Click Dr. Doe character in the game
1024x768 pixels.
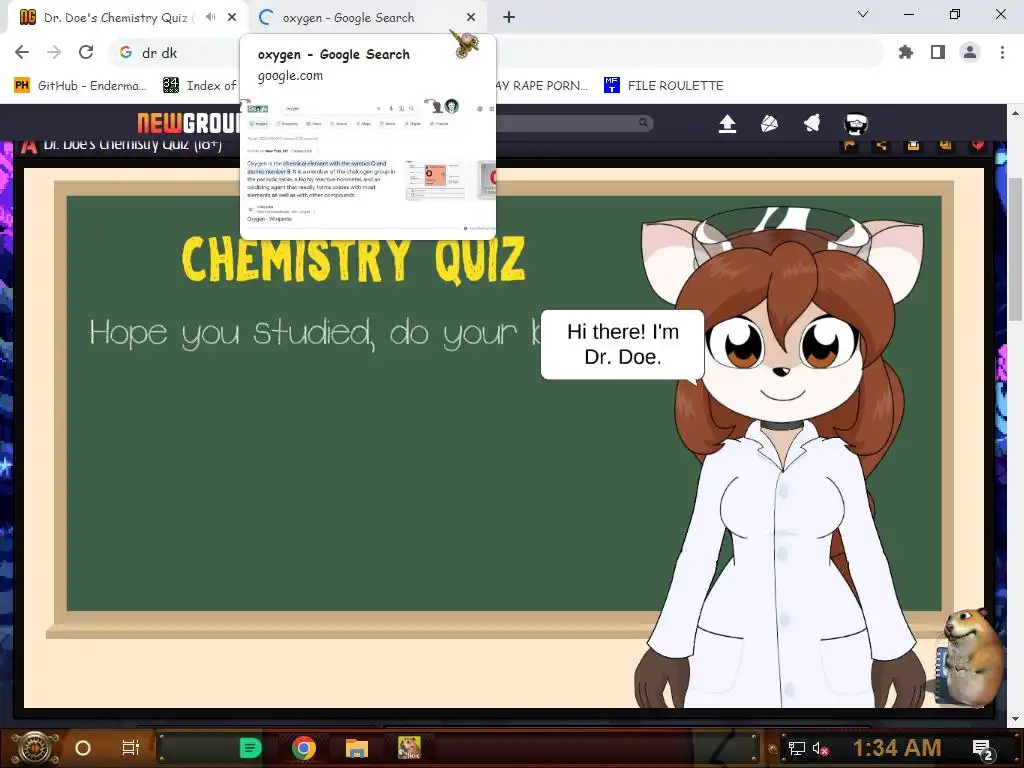point(780,457)
